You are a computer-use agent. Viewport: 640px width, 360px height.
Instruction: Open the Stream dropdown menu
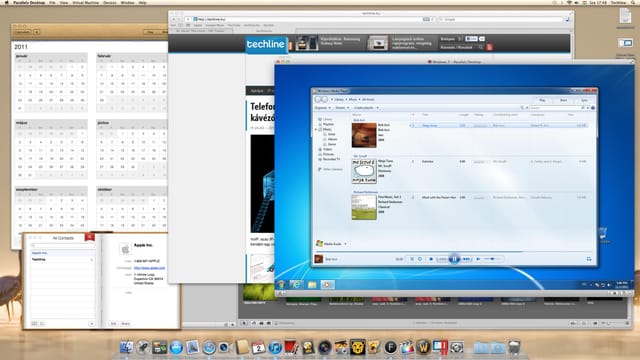point(342,108)
